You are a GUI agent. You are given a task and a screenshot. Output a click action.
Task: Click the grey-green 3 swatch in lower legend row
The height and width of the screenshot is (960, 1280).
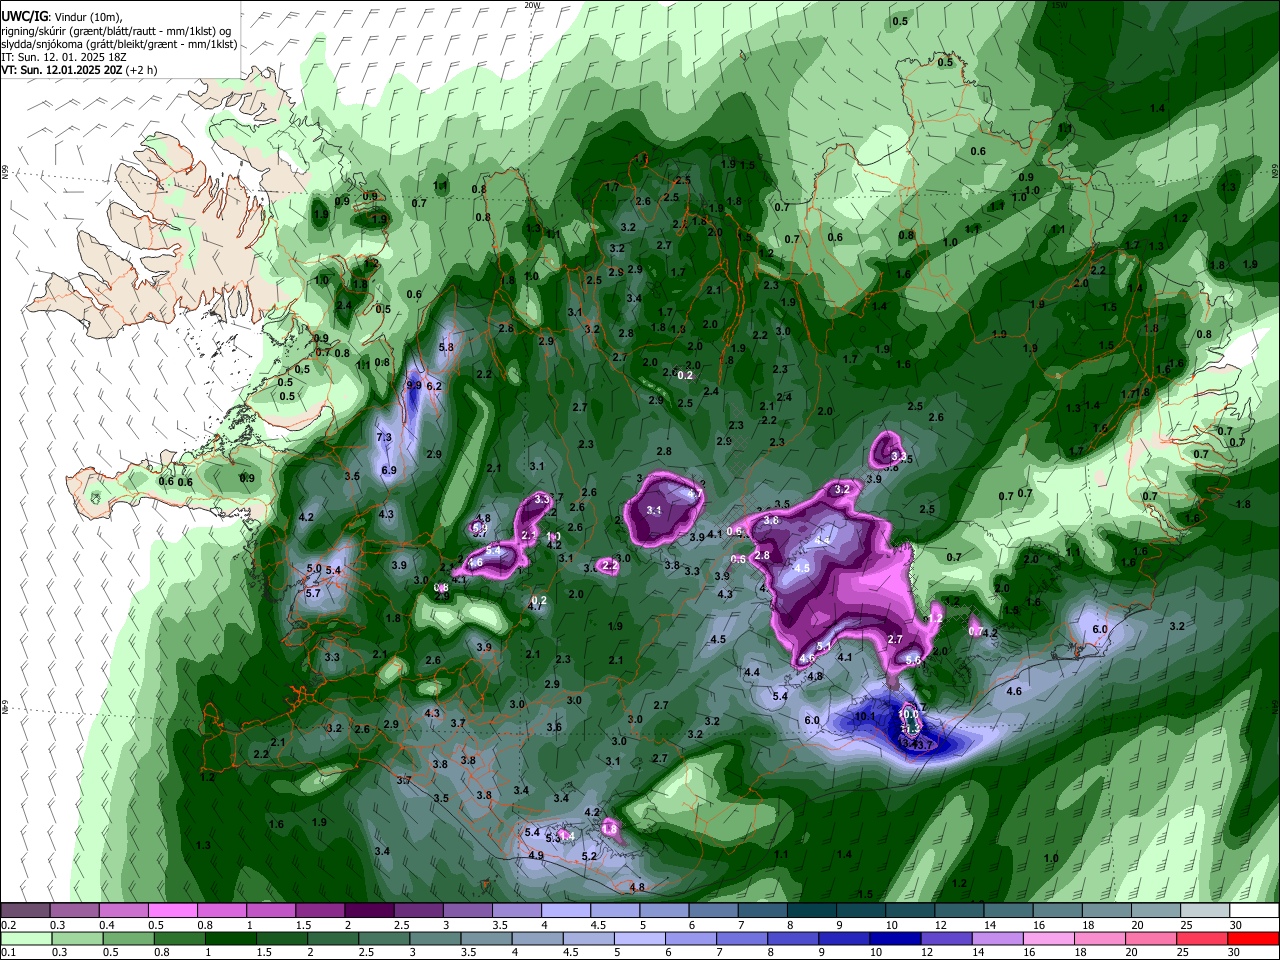click(435, 938)
